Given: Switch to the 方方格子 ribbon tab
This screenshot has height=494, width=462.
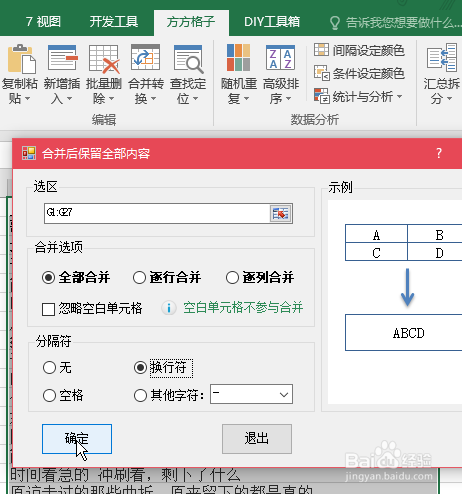Looking at the screenshot, I should [191, 22].
